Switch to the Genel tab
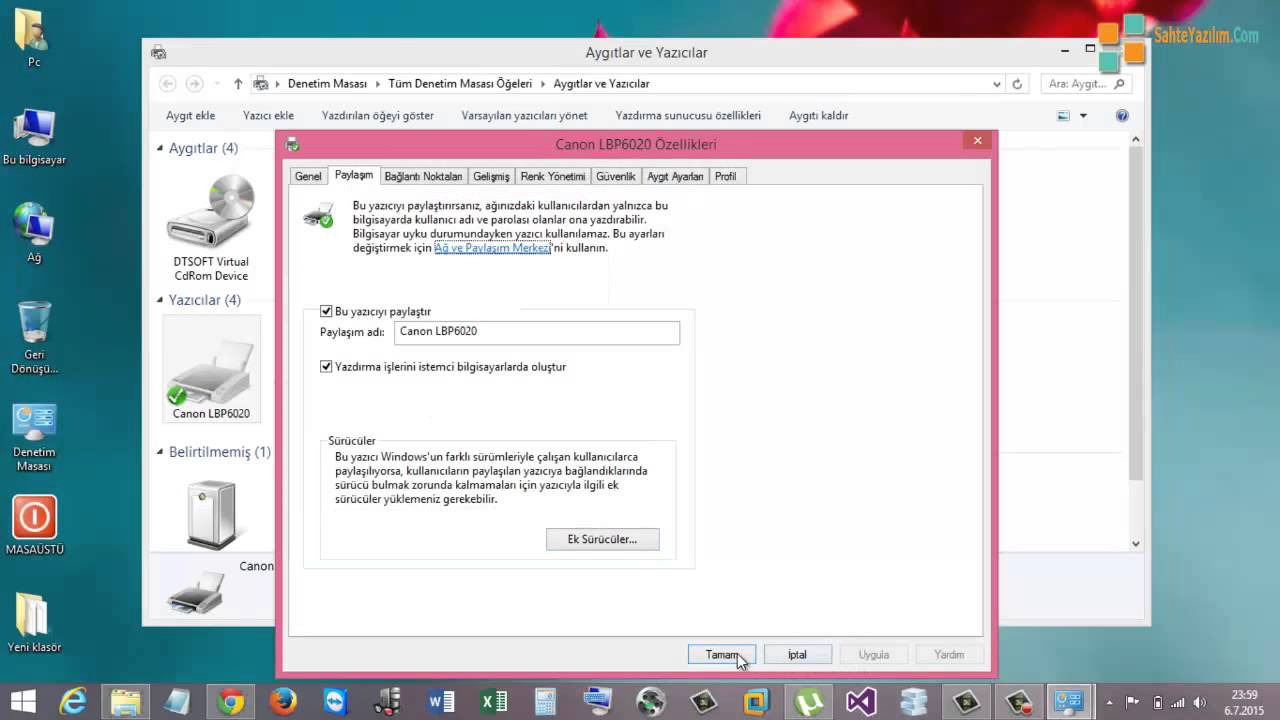 (x=308, y=176)
